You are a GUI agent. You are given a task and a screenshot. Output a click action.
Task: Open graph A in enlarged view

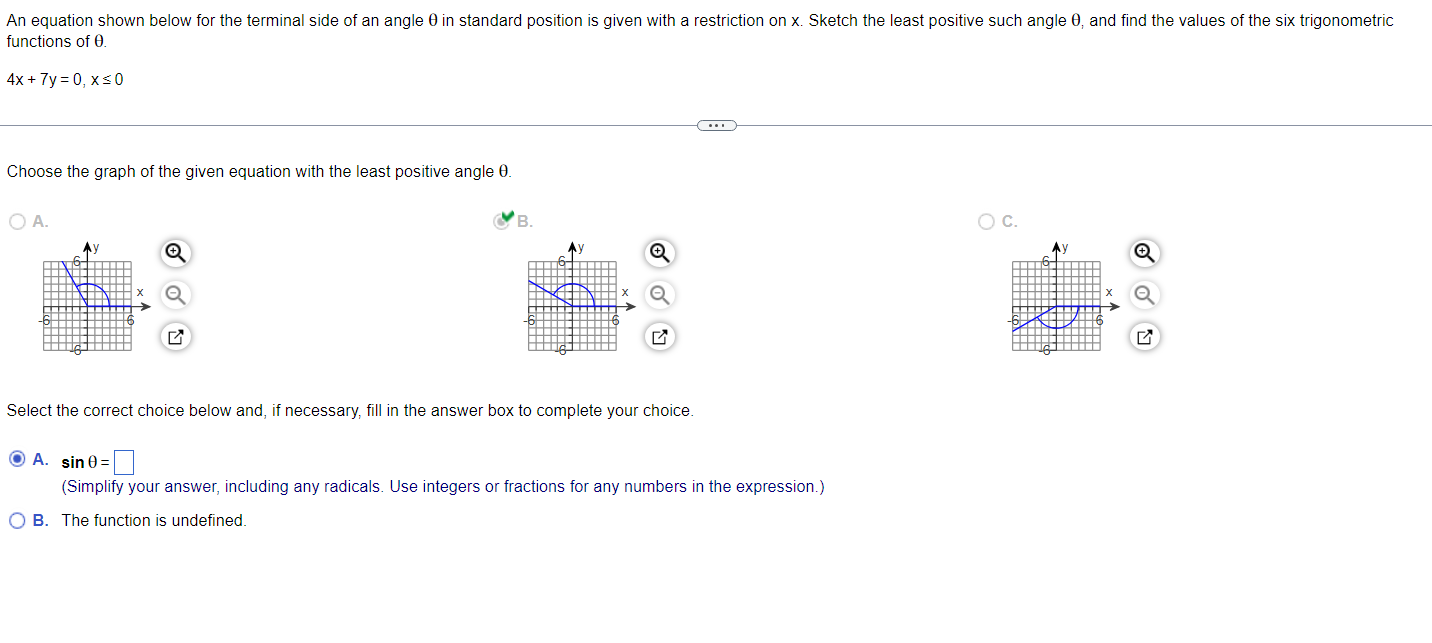click(x=174, y=337)
